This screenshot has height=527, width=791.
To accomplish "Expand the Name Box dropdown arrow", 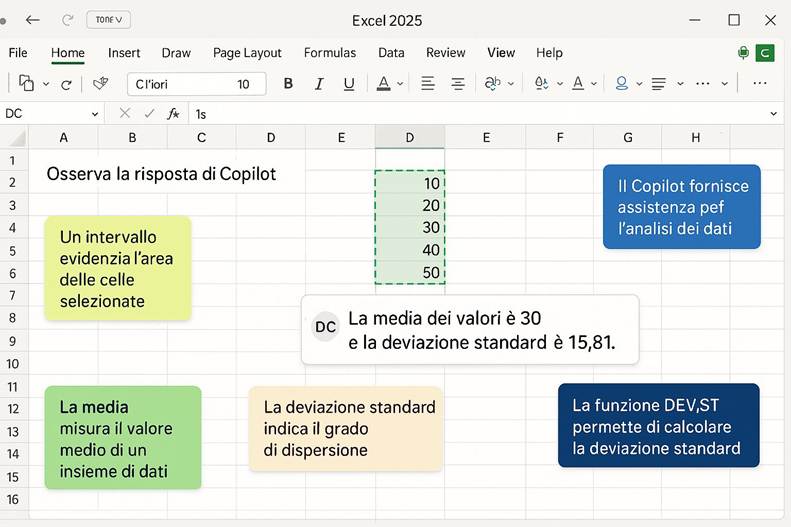I will 95,114.
